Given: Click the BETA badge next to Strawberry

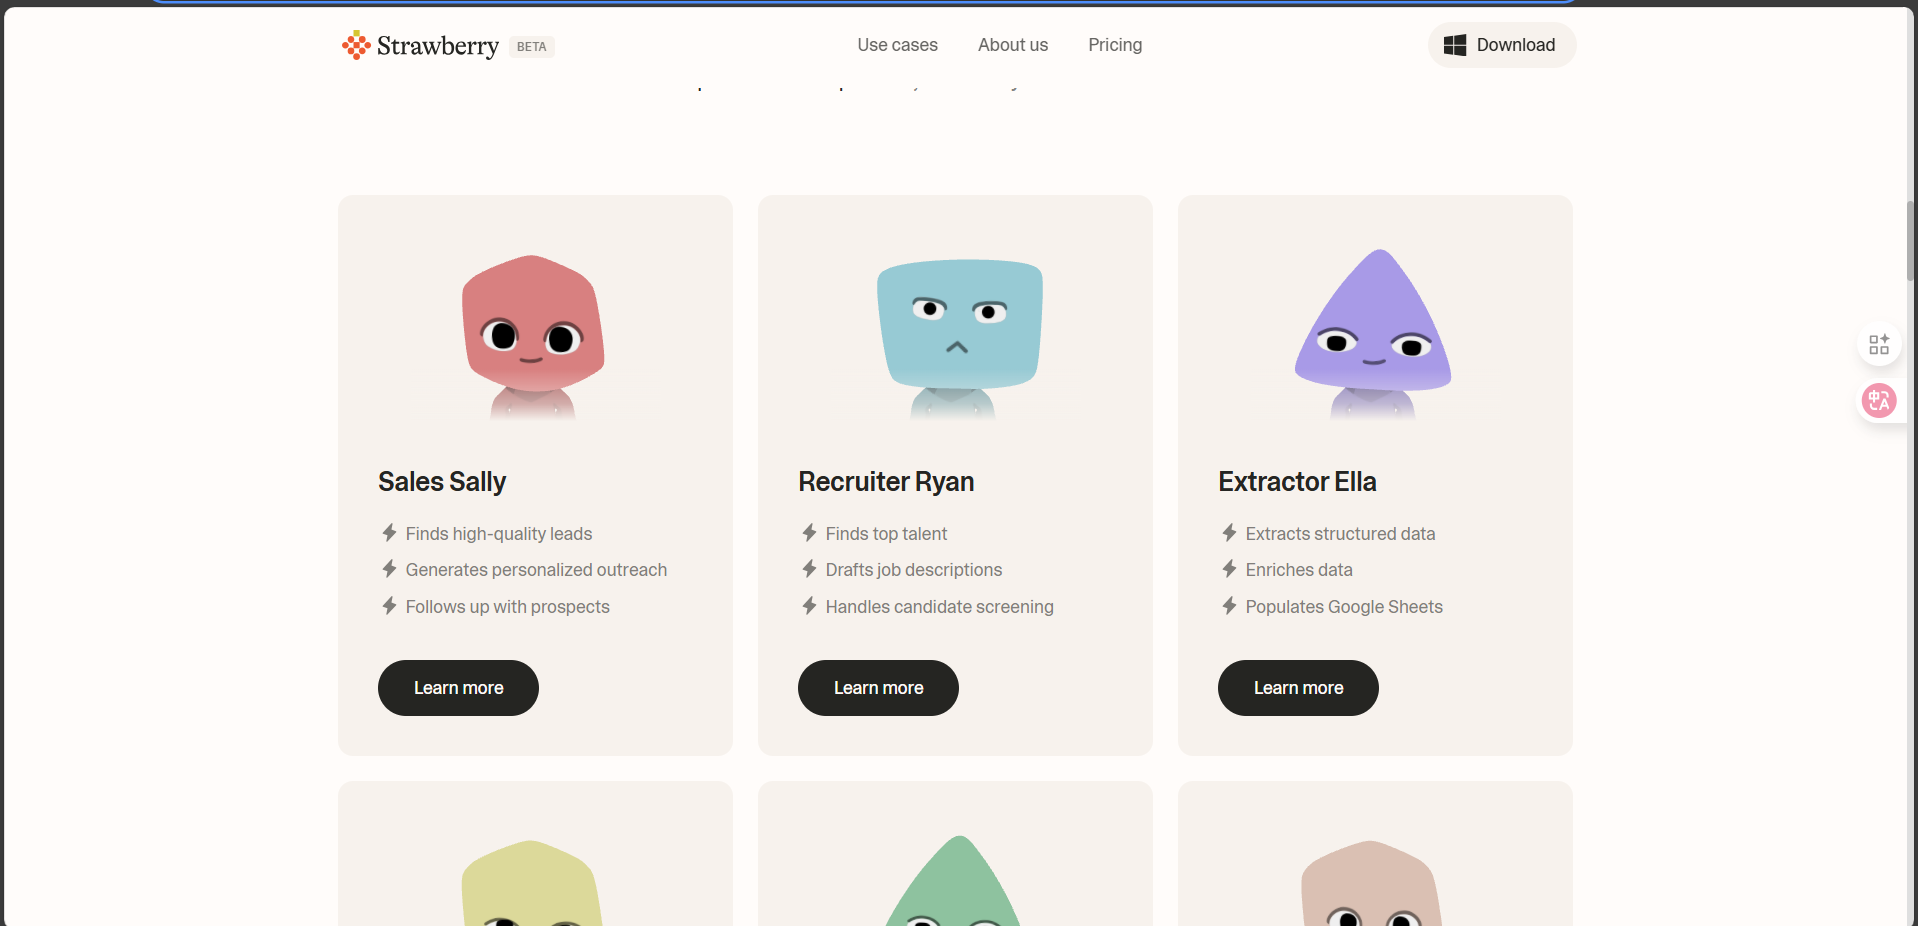Looking at the screenshot, I should point(532,47).
